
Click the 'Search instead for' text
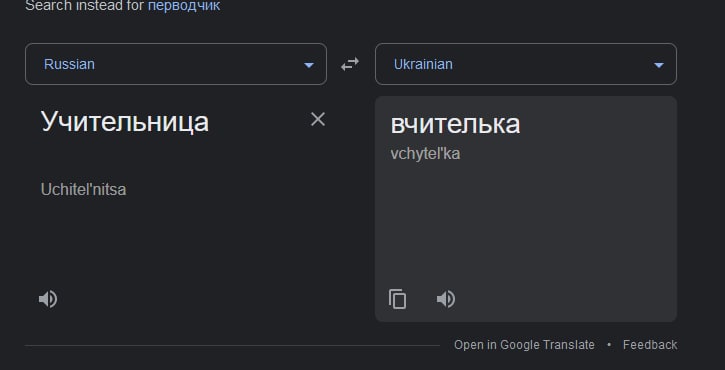(x=85, y=6)
